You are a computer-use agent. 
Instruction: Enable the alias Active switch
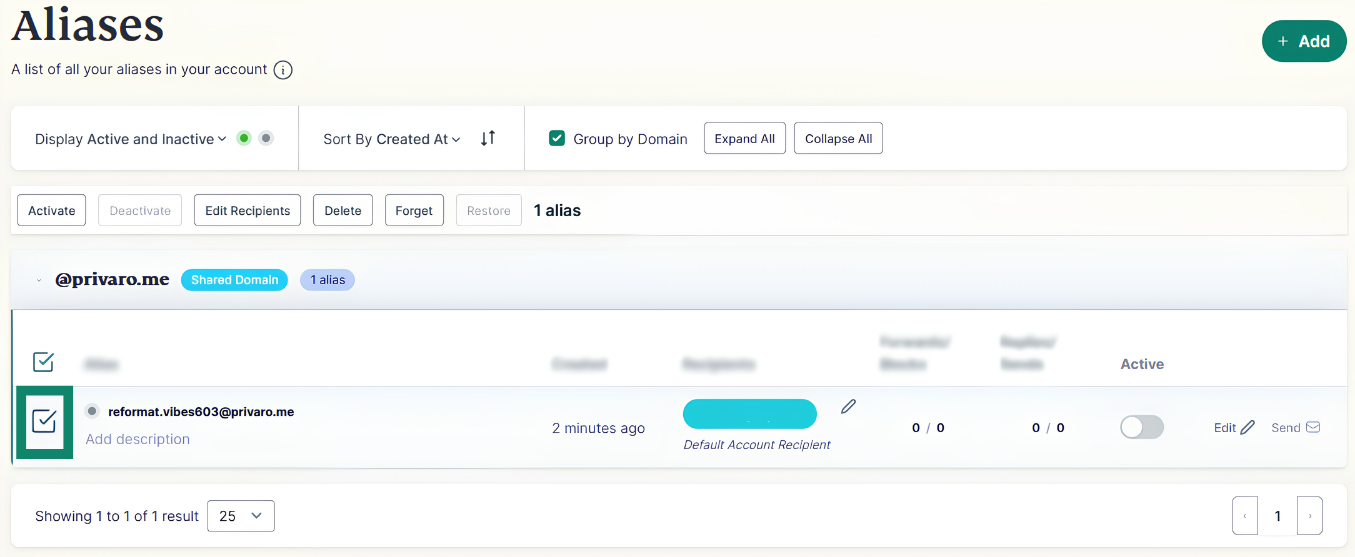pyautogui.click(x=1142, y=427)
